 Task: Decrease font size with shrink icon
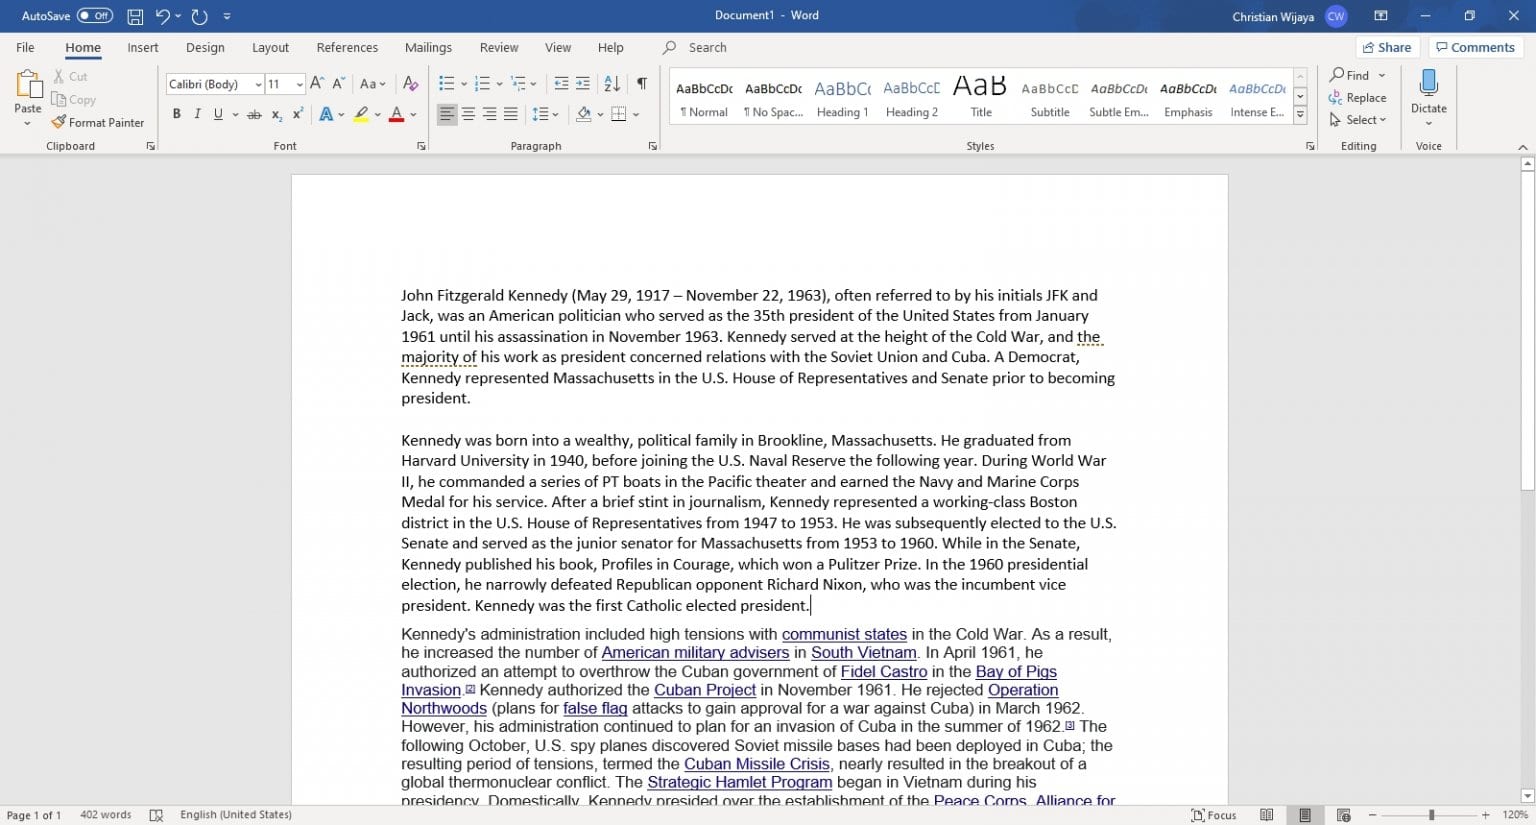point(338,84)
